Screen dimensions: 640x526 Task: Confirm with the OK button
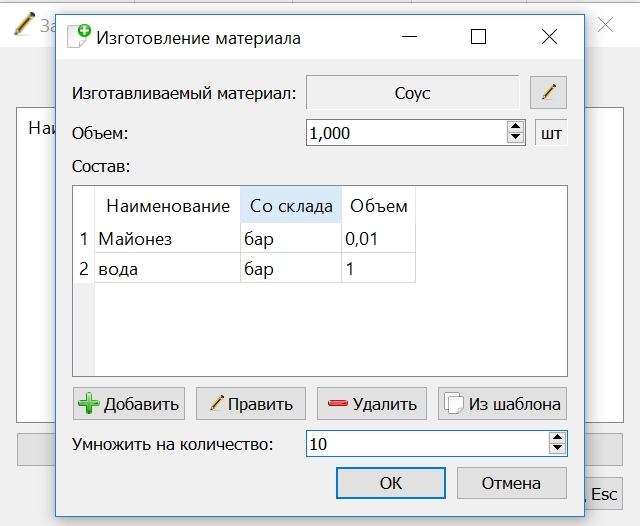click(391, 483)
